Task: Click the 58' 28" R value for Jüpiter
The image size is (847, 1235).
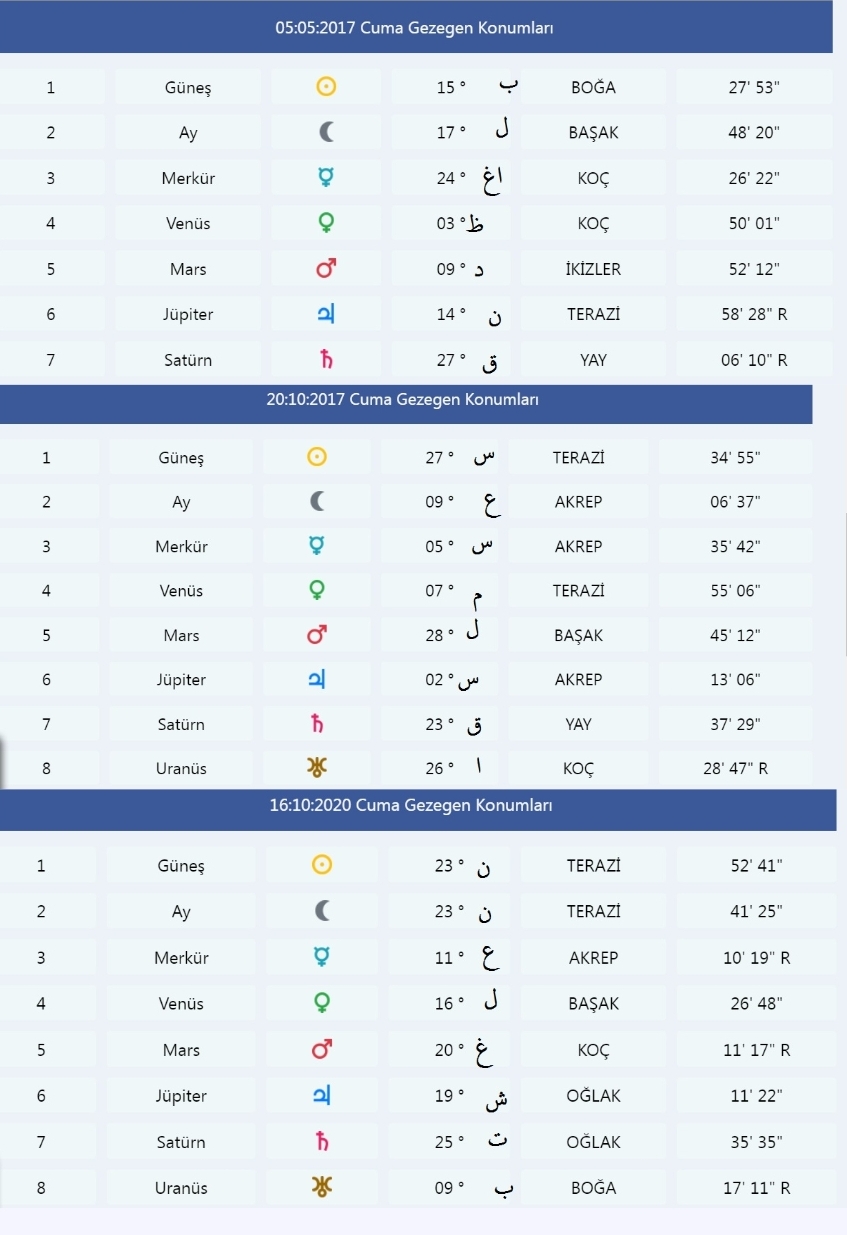Action: coord(754,314)
